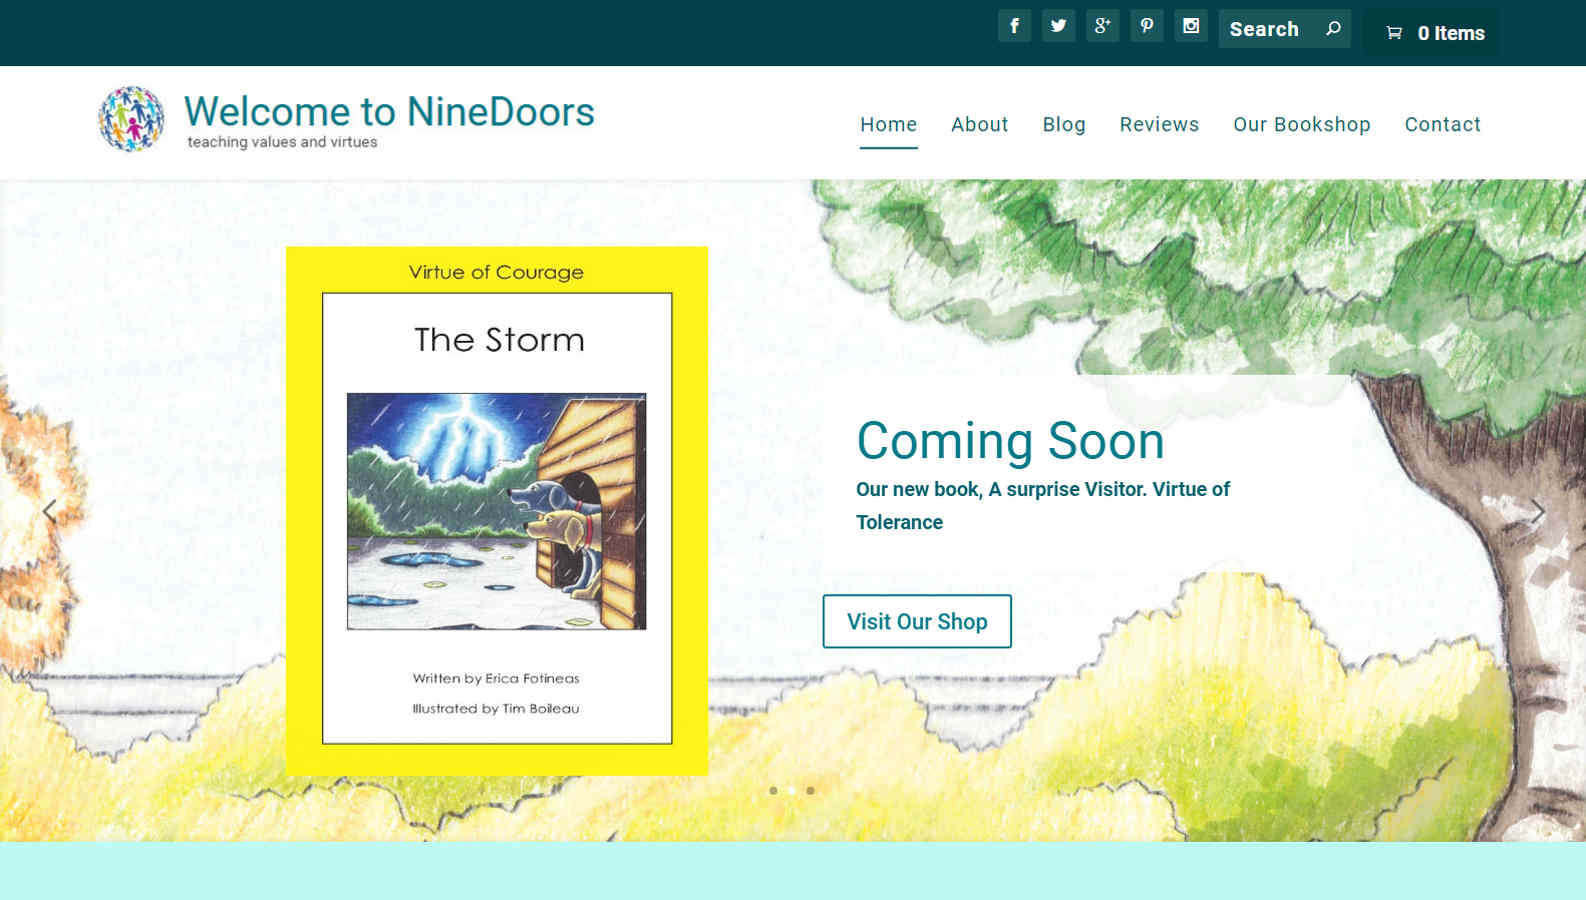Click the Twitter bird icon
The height and width of the screenshot is (900, 1586).
tap(1058, 26)
